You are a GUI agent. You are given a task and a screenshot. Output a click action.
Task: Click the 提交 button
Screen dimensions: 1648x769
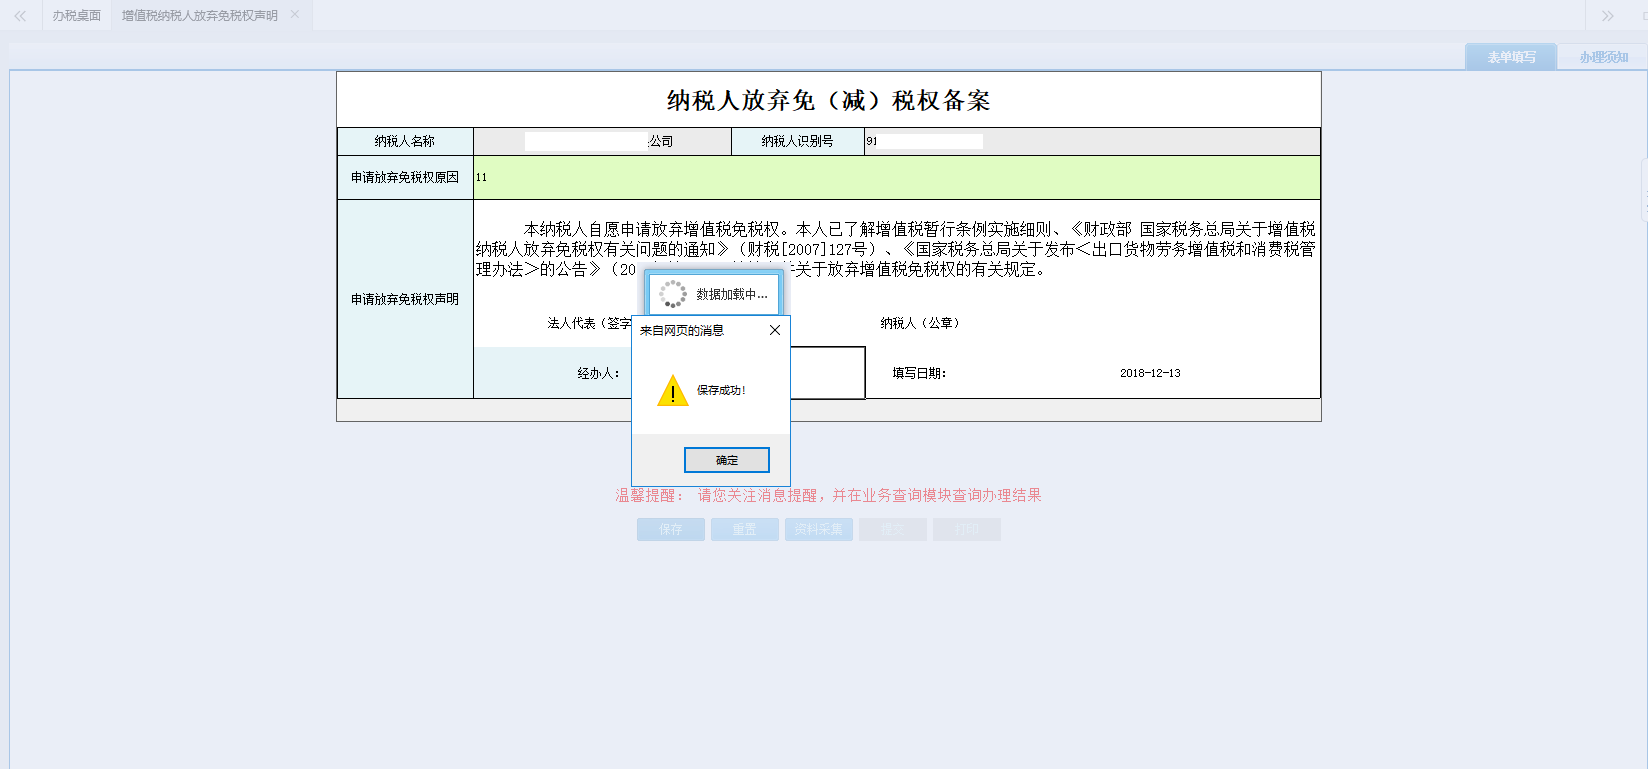point(893,529)
